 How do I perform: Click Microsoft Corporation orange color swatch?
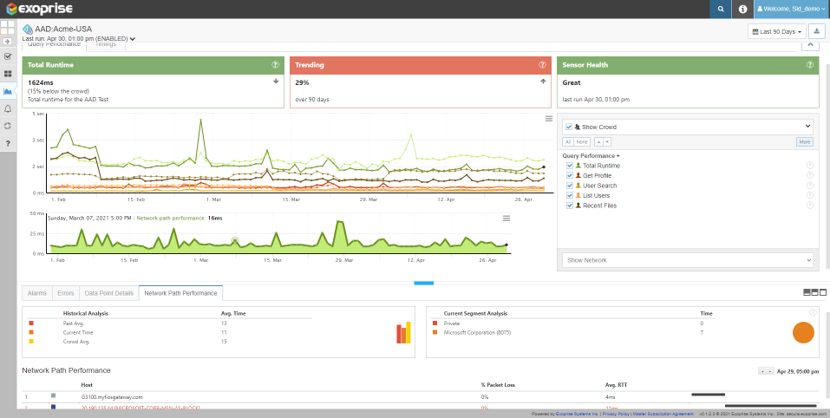[435, 332]
